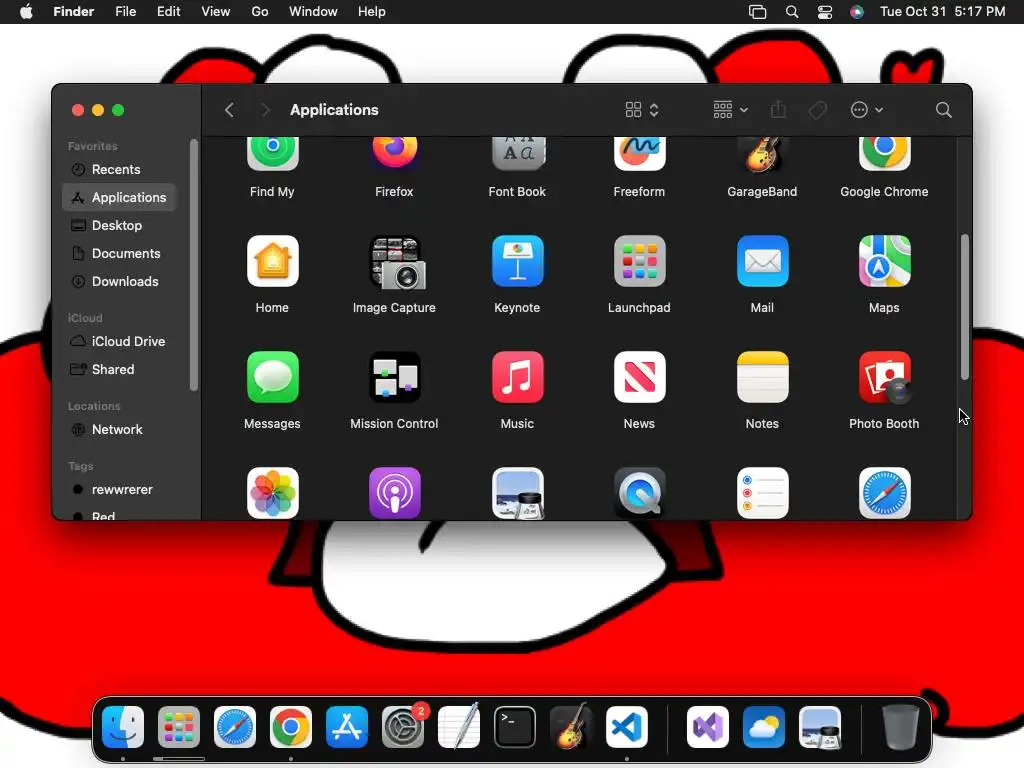Select the Maps app icon

(884, 261)
